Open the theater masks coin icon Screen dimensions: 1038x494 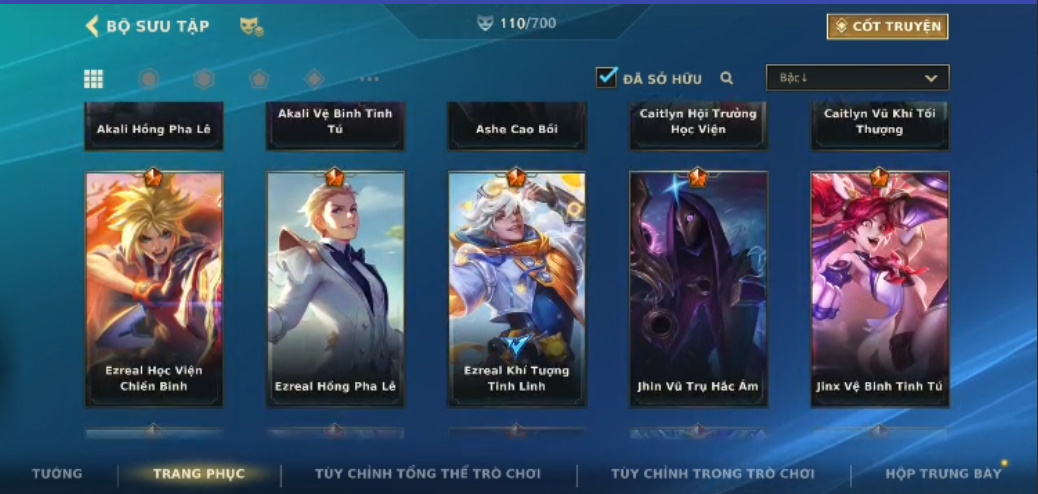coord(251,26)
